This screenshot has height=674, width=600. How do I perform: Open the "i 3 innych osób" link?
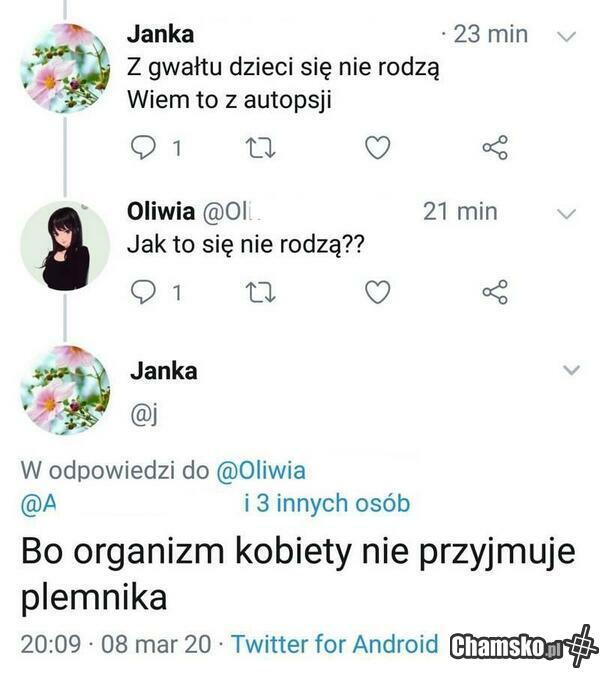(326, 504)
